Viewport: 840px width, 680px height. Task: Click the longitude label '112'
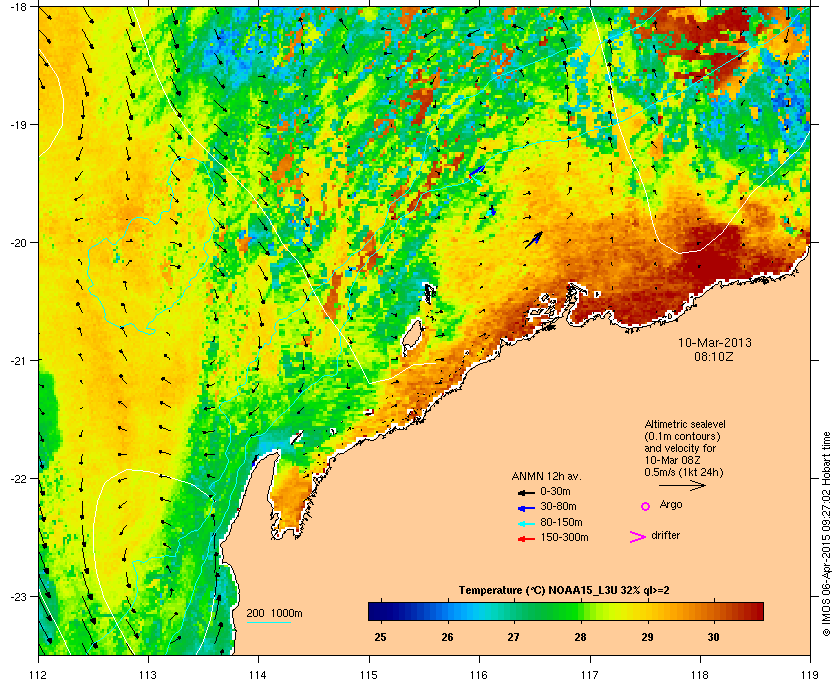(x=39, y=674)
